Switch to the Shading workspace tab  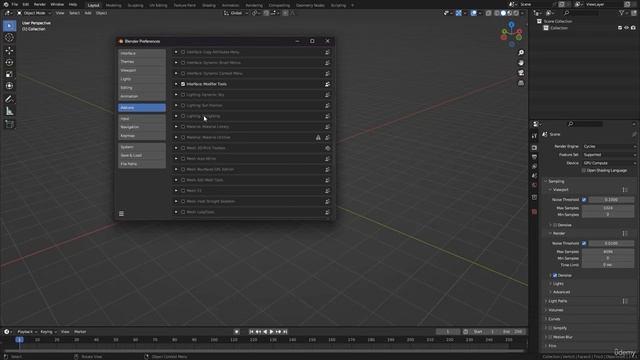pyautogui.click(x=209, y=5)
